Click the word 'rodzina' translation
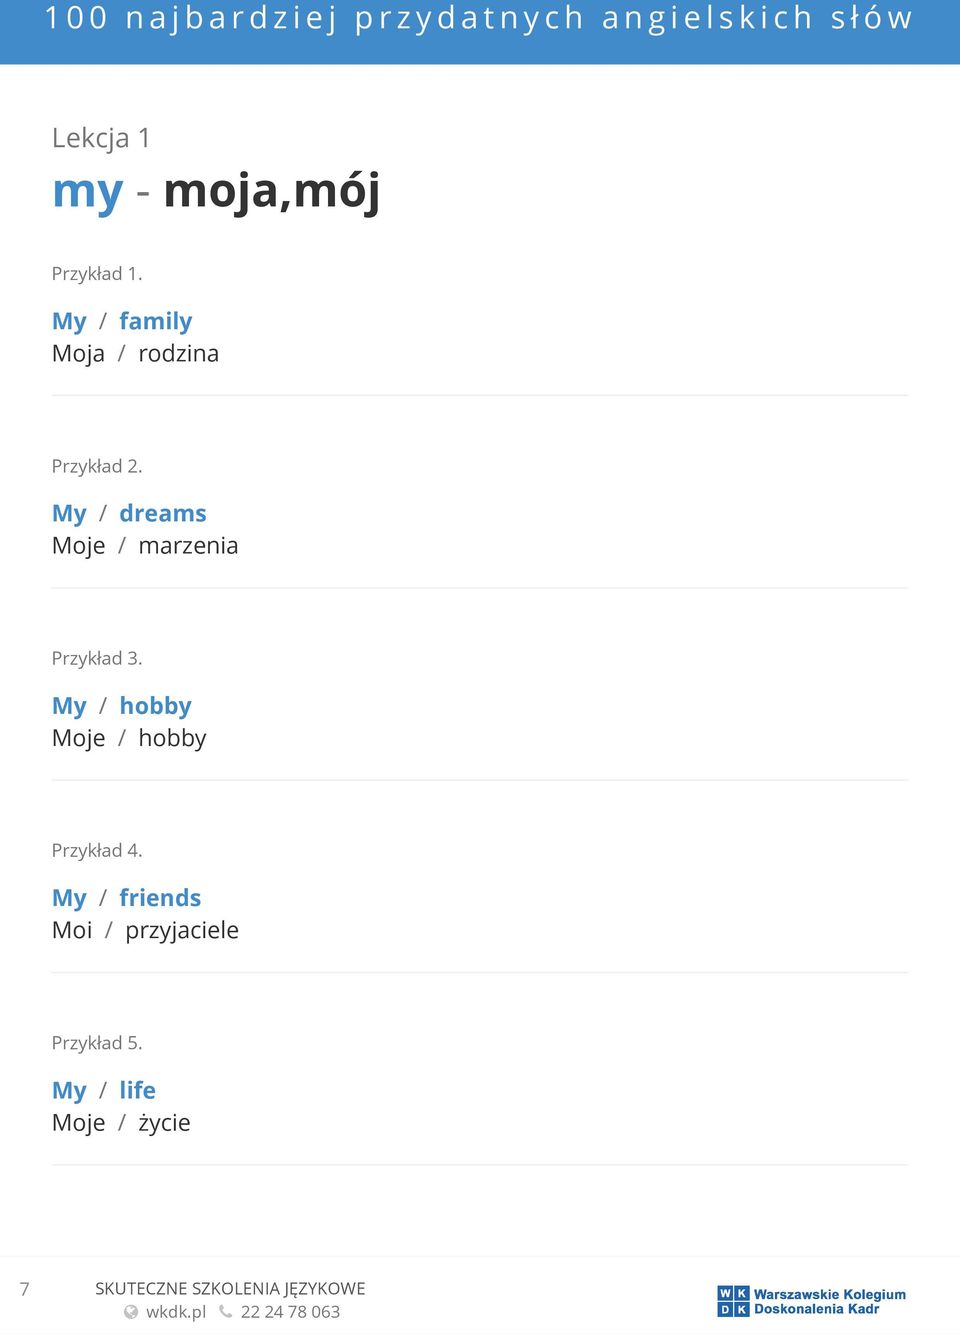The image size is (960, 1334). pyautogui.click(x=178, y=354)
